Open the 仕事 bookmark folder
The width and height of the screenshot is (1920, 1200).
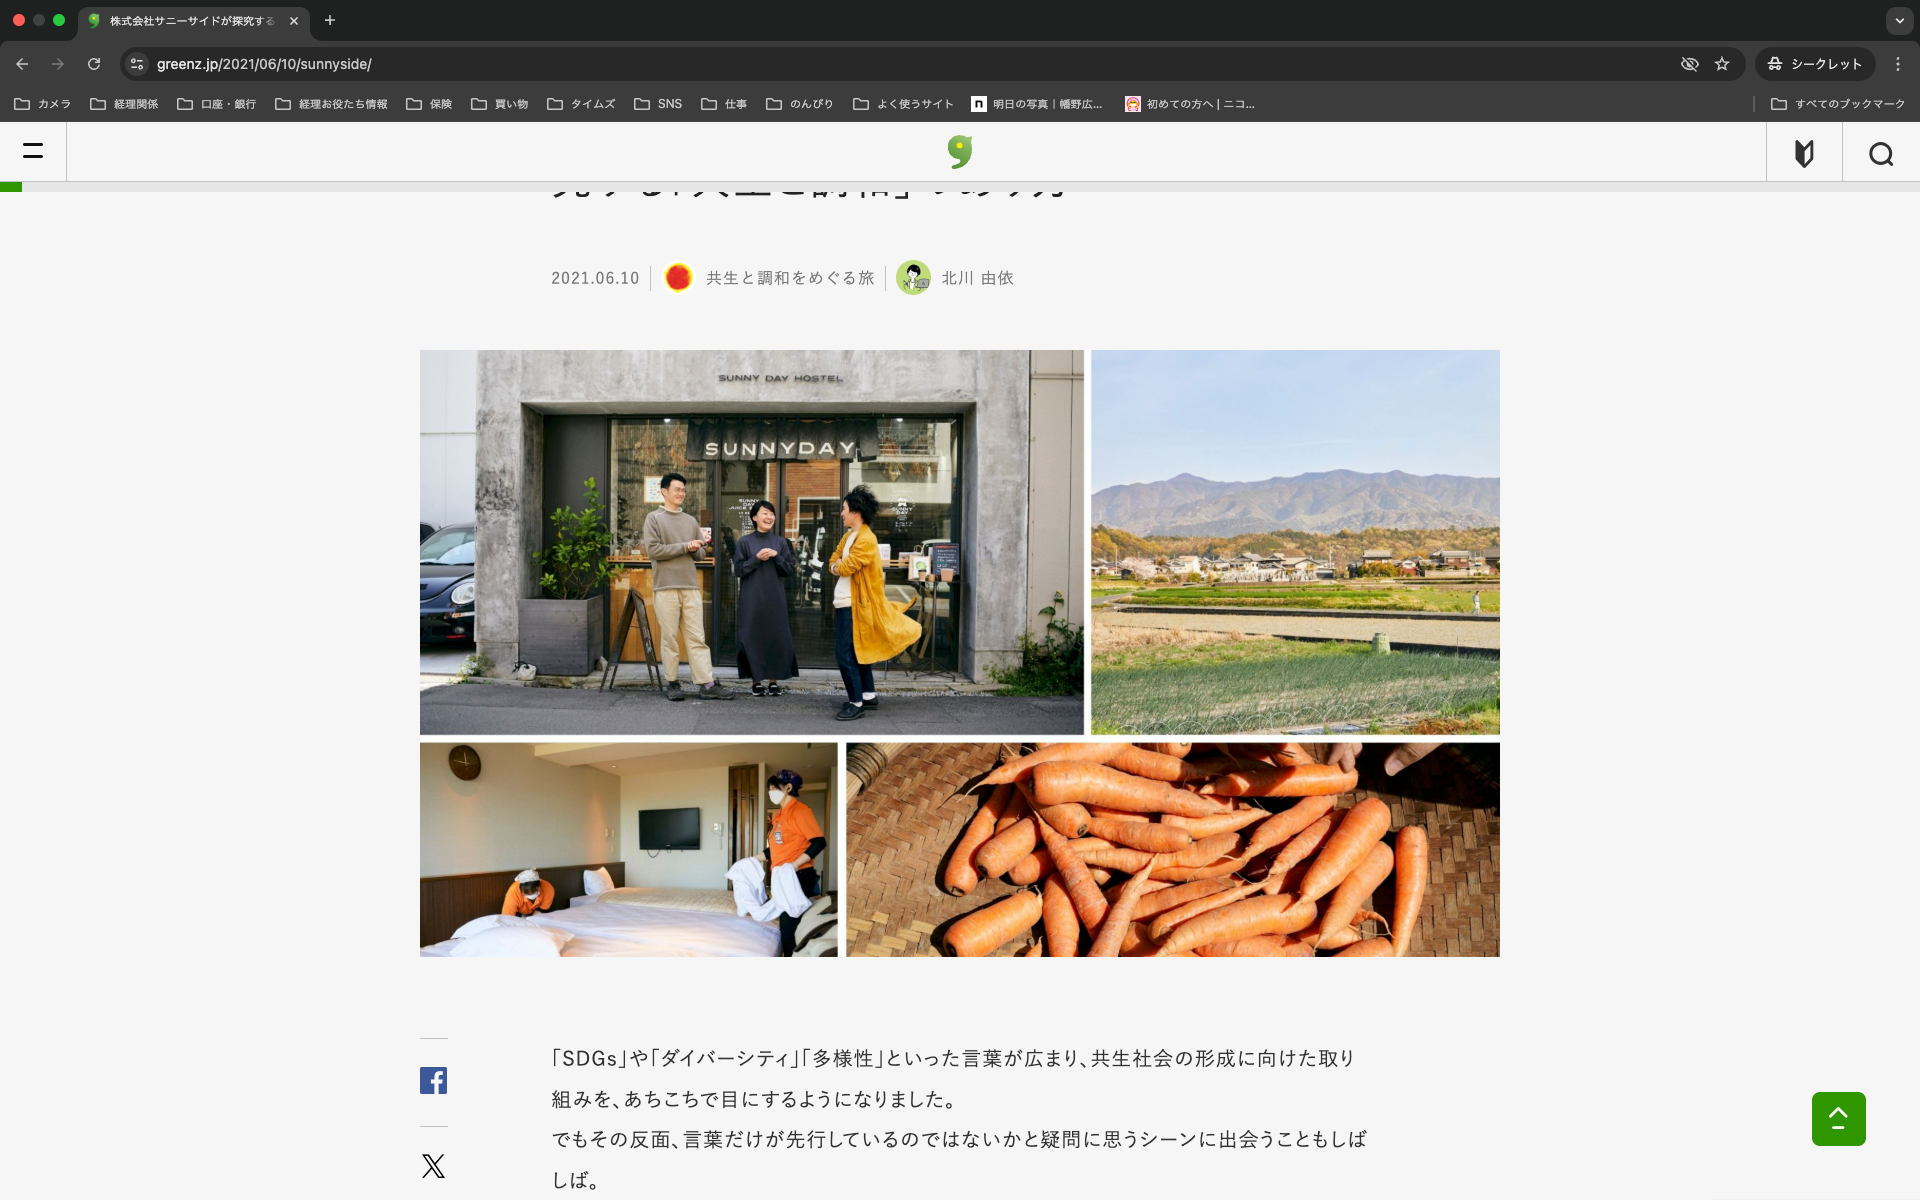pos(724,104)
